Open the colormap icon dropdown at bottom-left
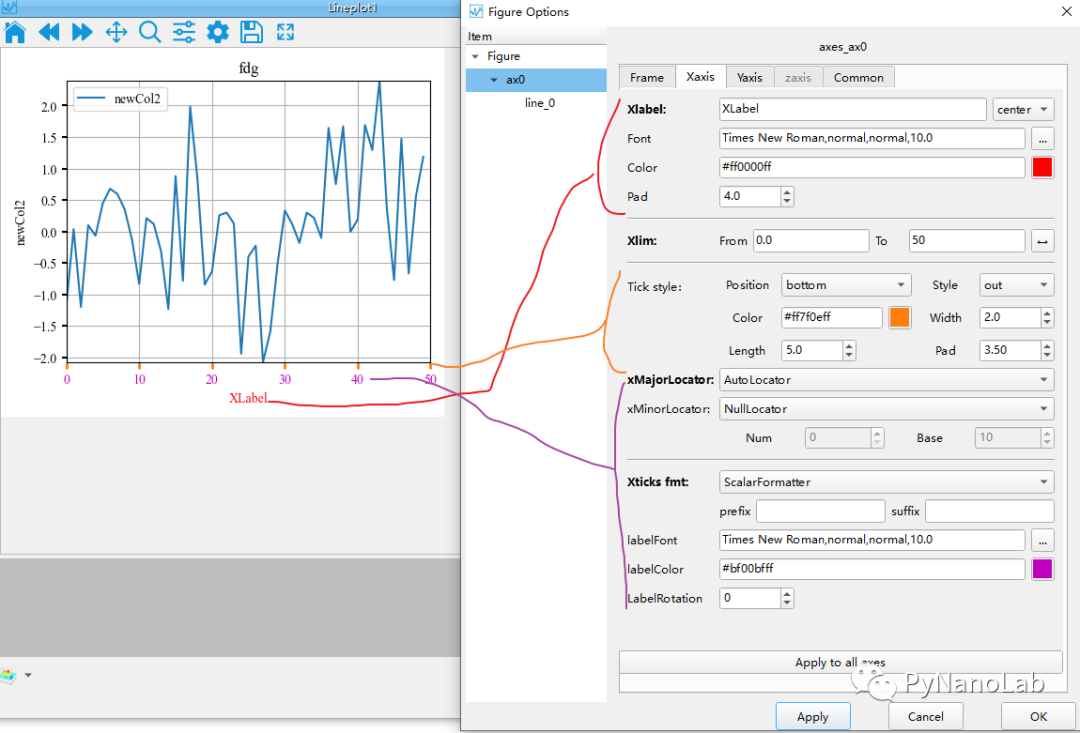The image size is (1080, 733). tap(28, 675)
